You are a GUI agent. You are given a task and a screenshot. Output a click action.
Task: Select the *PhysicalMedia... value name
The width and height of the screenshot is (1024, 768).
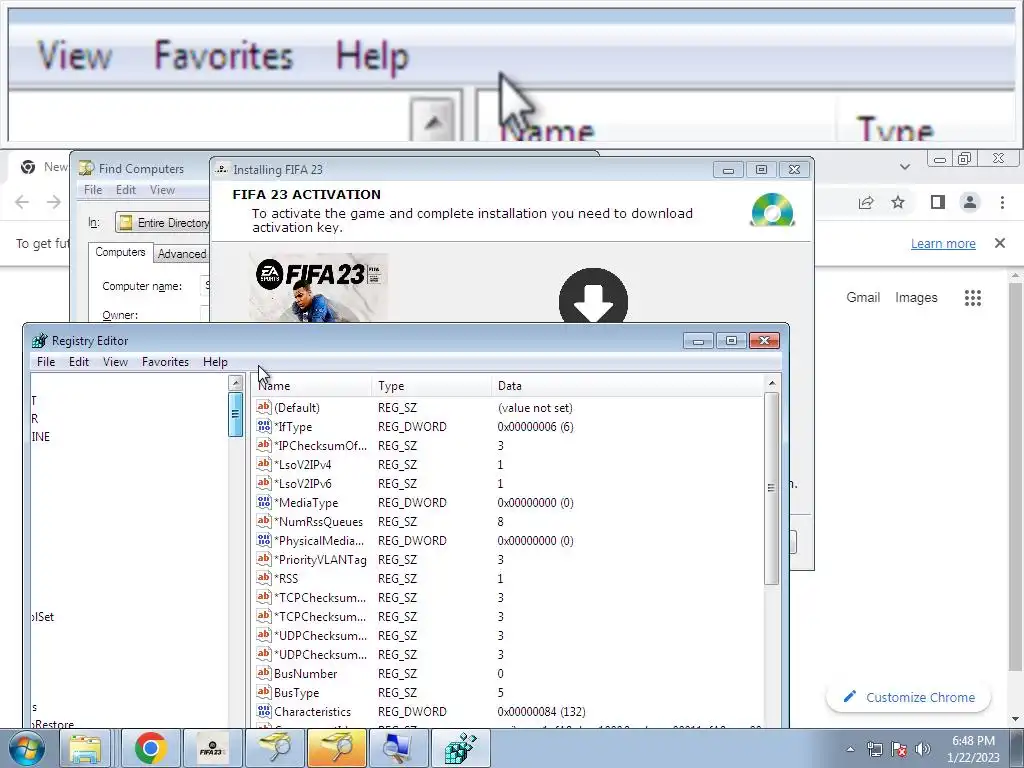tap(319, 541)
